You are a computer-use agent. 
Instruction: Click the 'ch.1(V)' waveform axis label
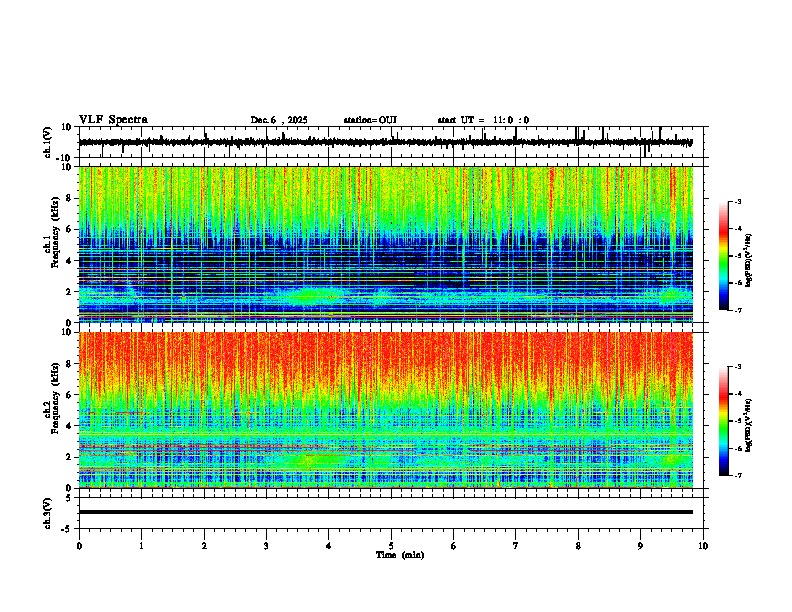pos(48,142)
